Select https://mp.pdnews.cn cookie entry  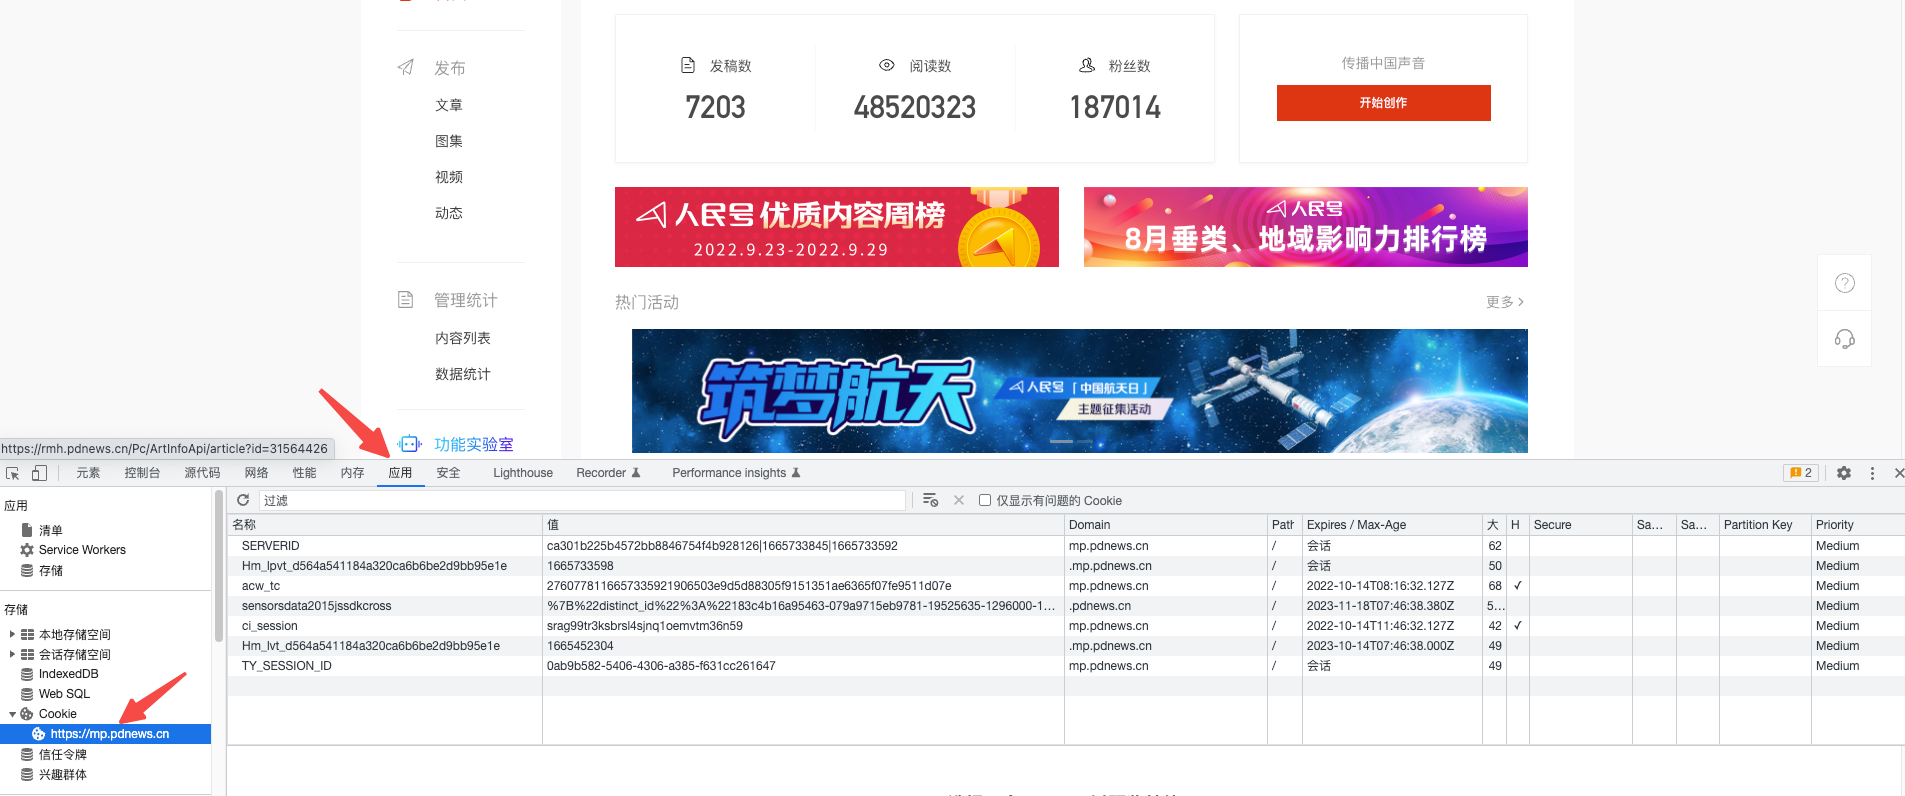[x=105, y=734]
